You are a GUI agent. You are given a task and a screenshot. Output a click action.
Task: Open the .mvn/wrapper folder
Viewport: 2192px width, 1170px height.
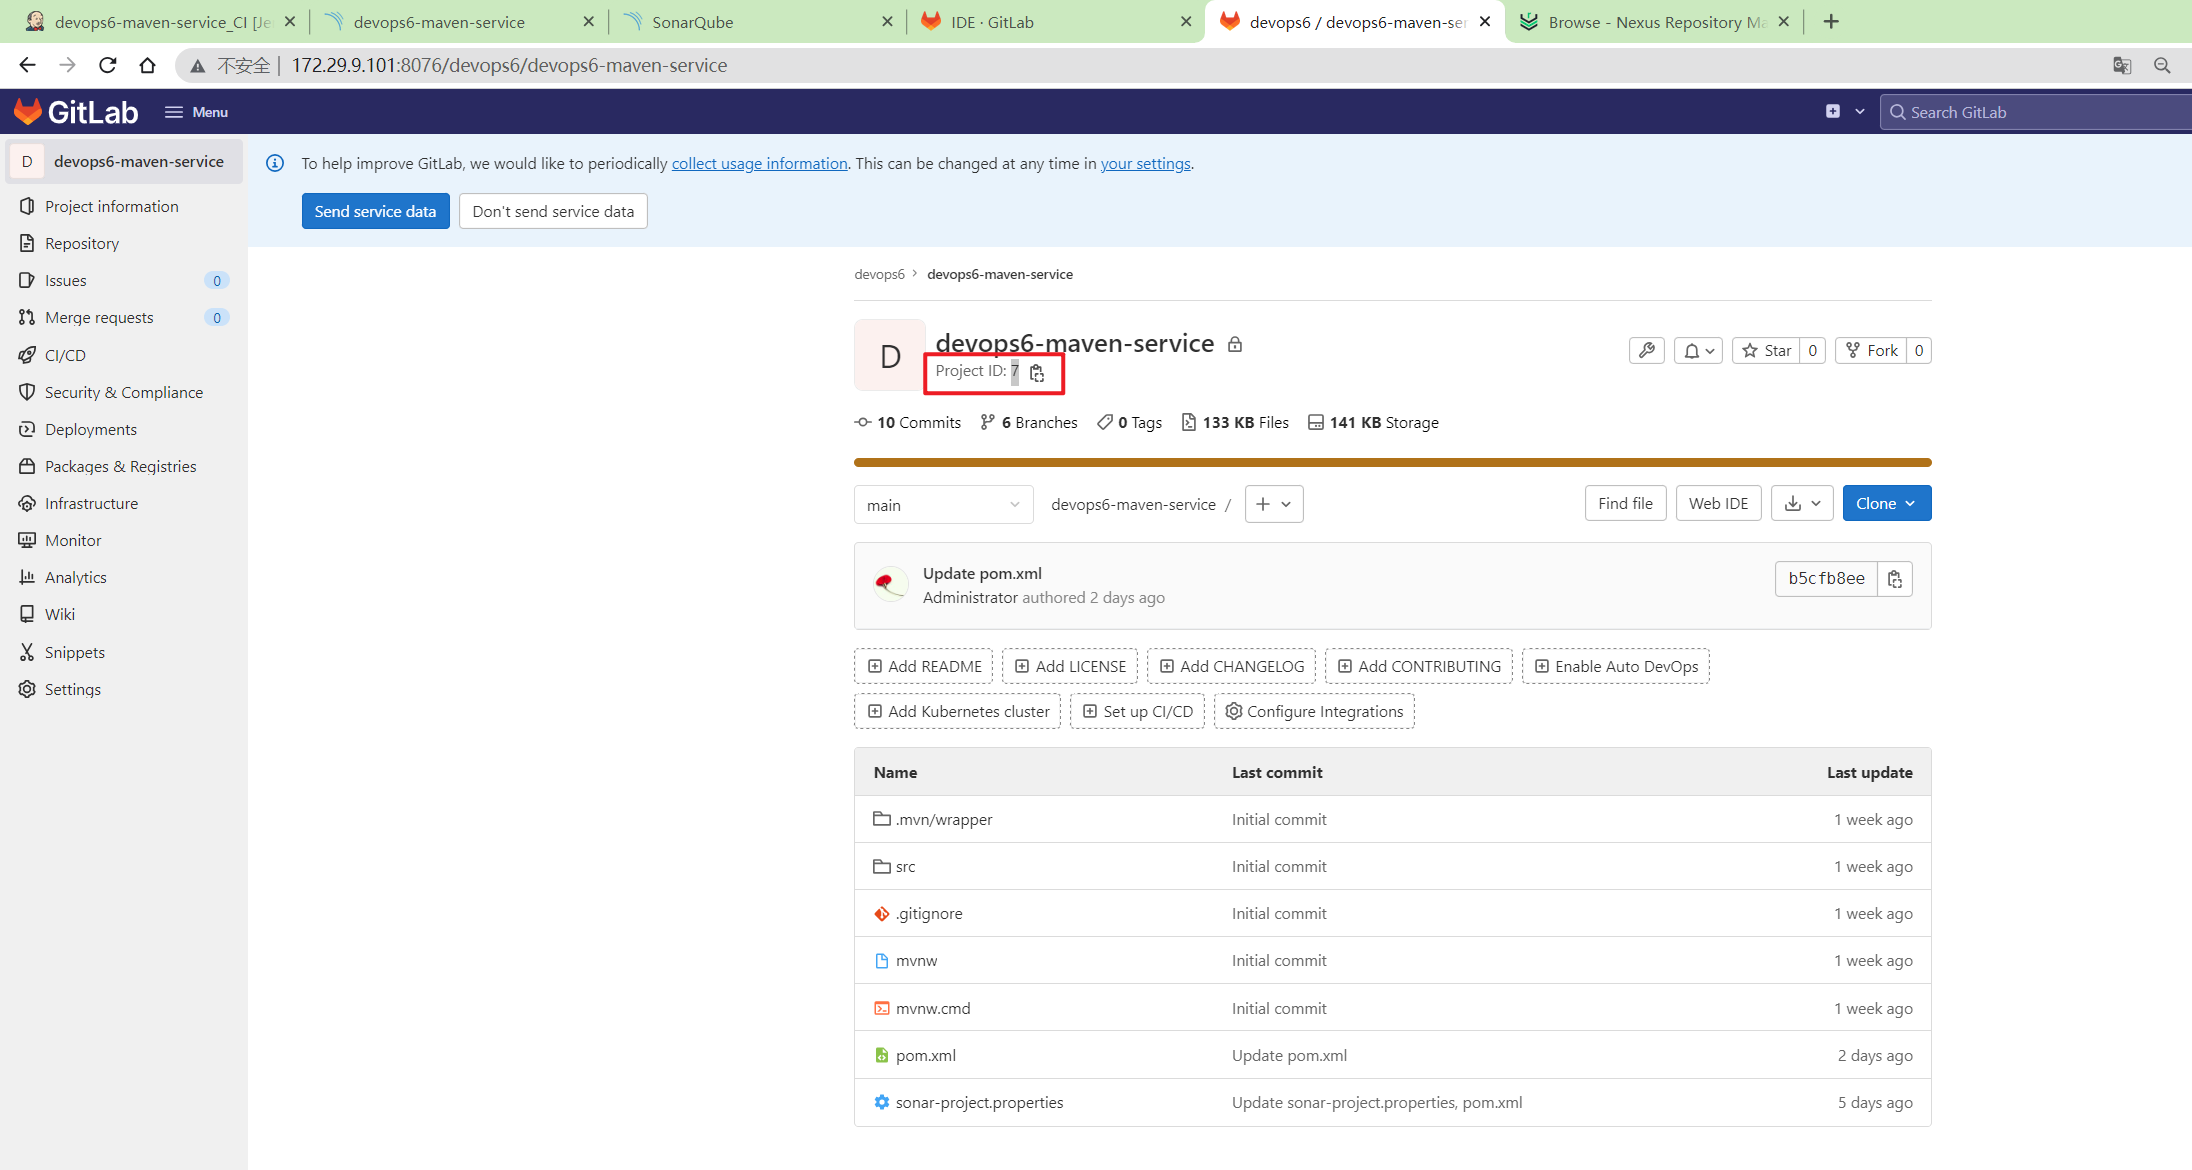[x=944, y=819]
